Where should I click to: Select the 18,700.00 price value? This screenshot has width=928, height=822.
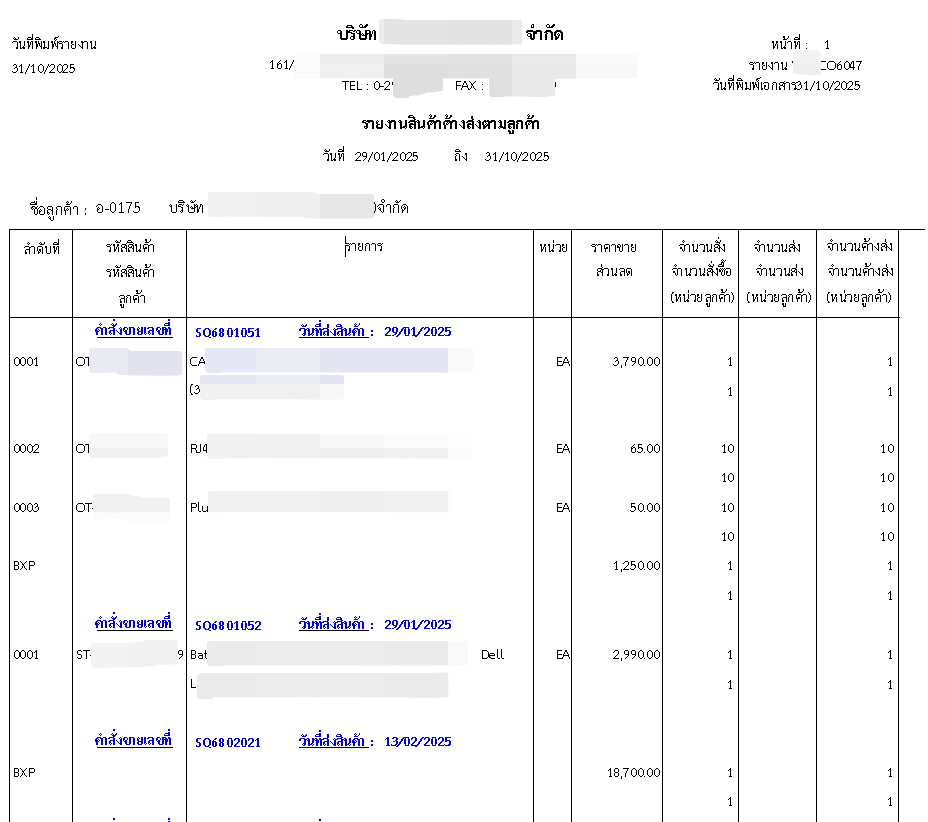click(x=633, y=773)
